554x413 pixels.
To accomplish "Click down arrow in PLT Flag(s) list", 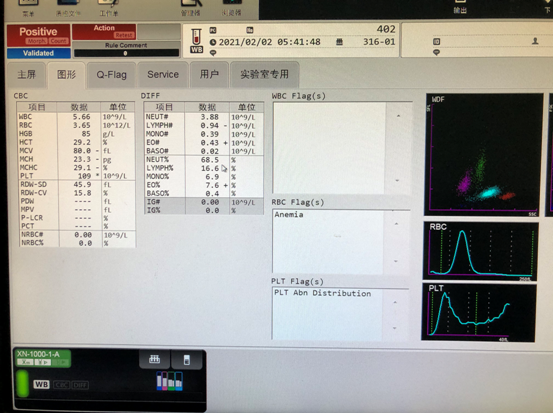I will point(395,328).
